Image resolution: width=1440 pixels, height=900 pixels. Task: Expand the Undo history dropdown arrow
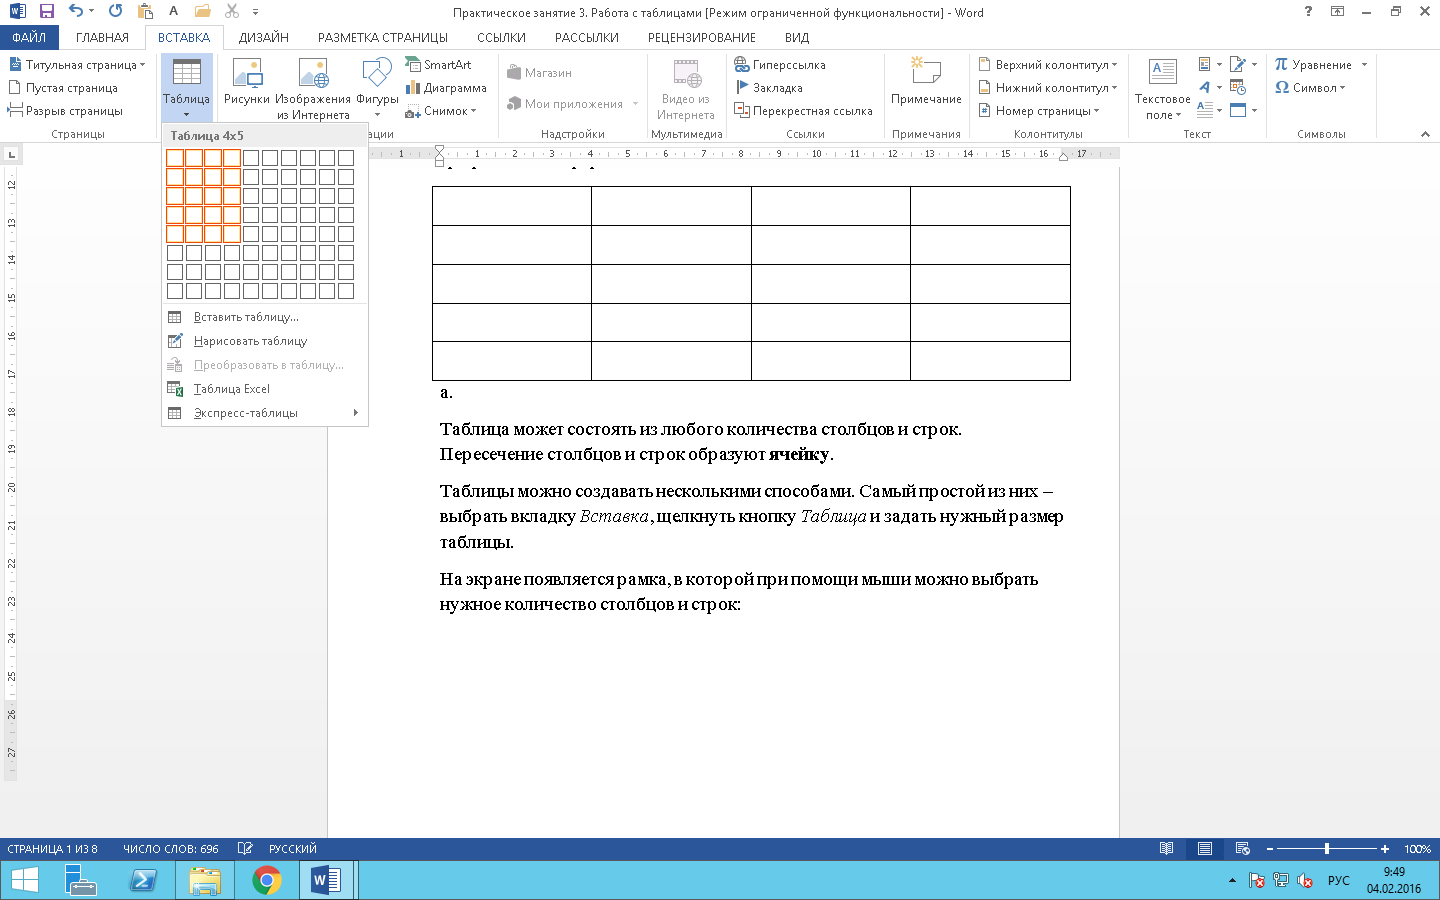(91, 12)
